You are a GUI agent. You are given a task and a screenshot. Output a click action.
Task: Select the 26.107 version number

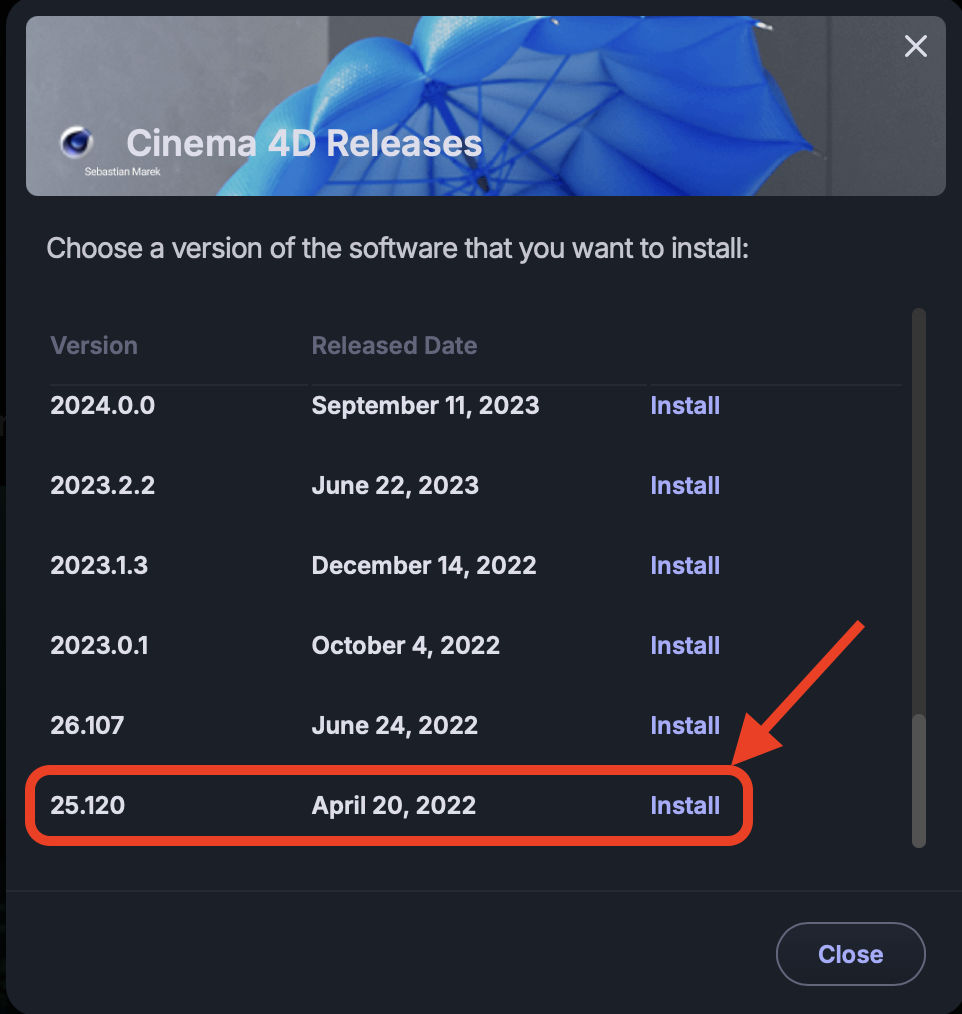[88, 726]
